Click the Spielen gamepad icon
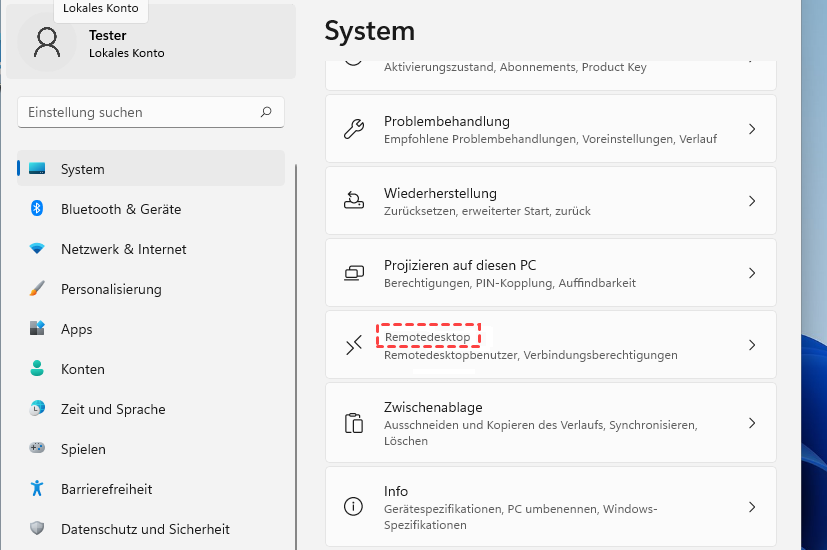The image size is (827, 550). tap(37, 449)
